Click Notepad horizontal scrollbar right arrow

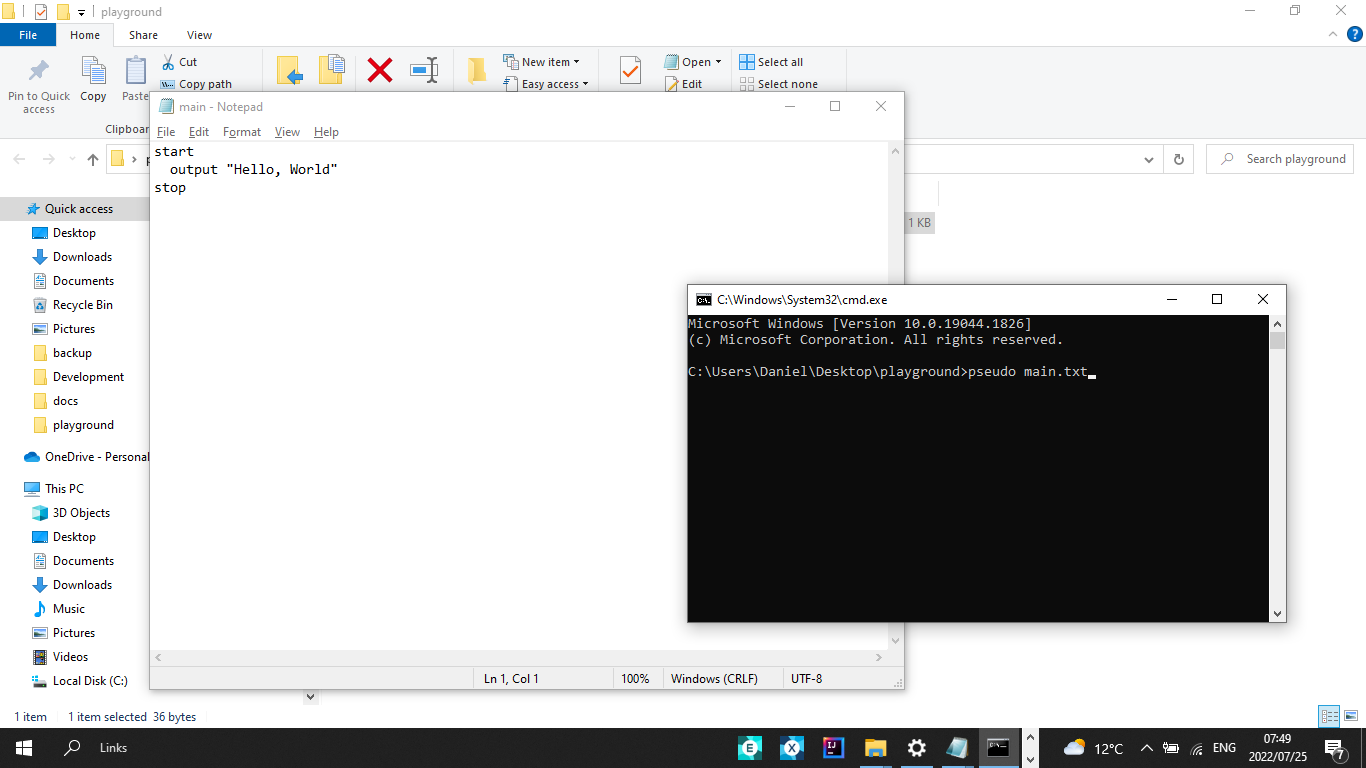point(880,658)
